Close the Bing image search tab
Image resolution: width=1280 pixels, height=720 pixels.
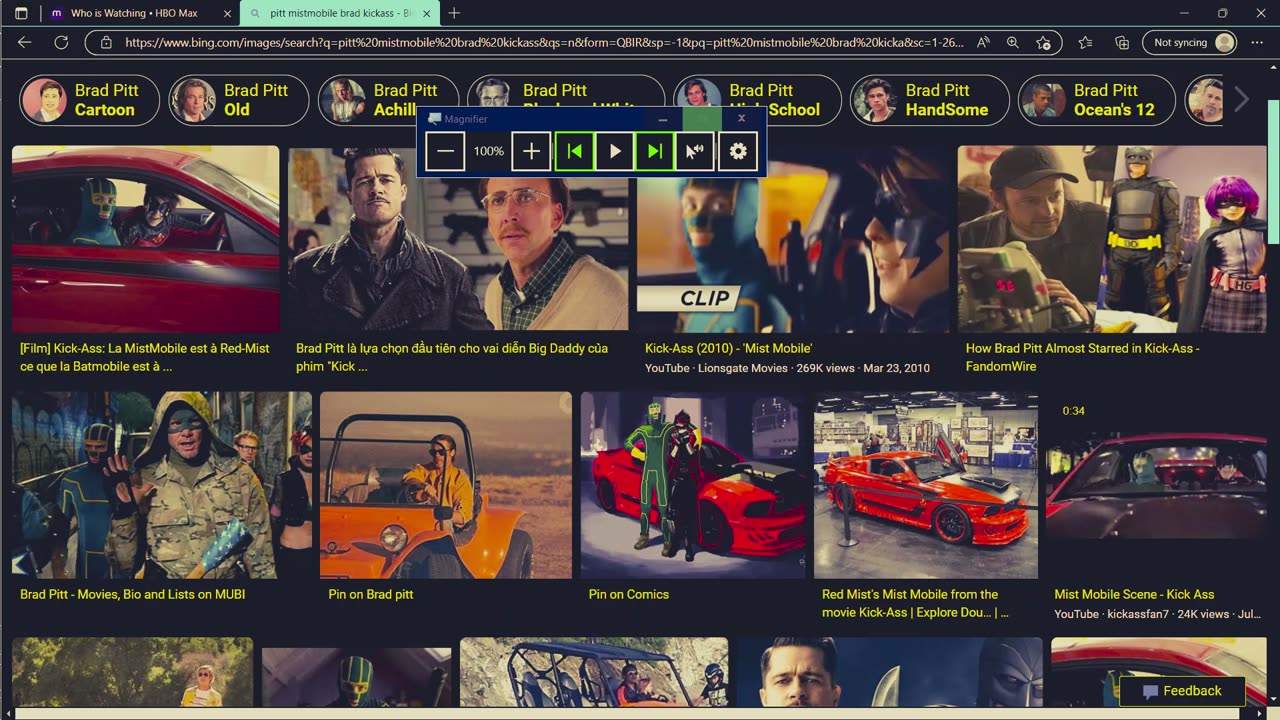pyautogui.click(x=426, y=13)
